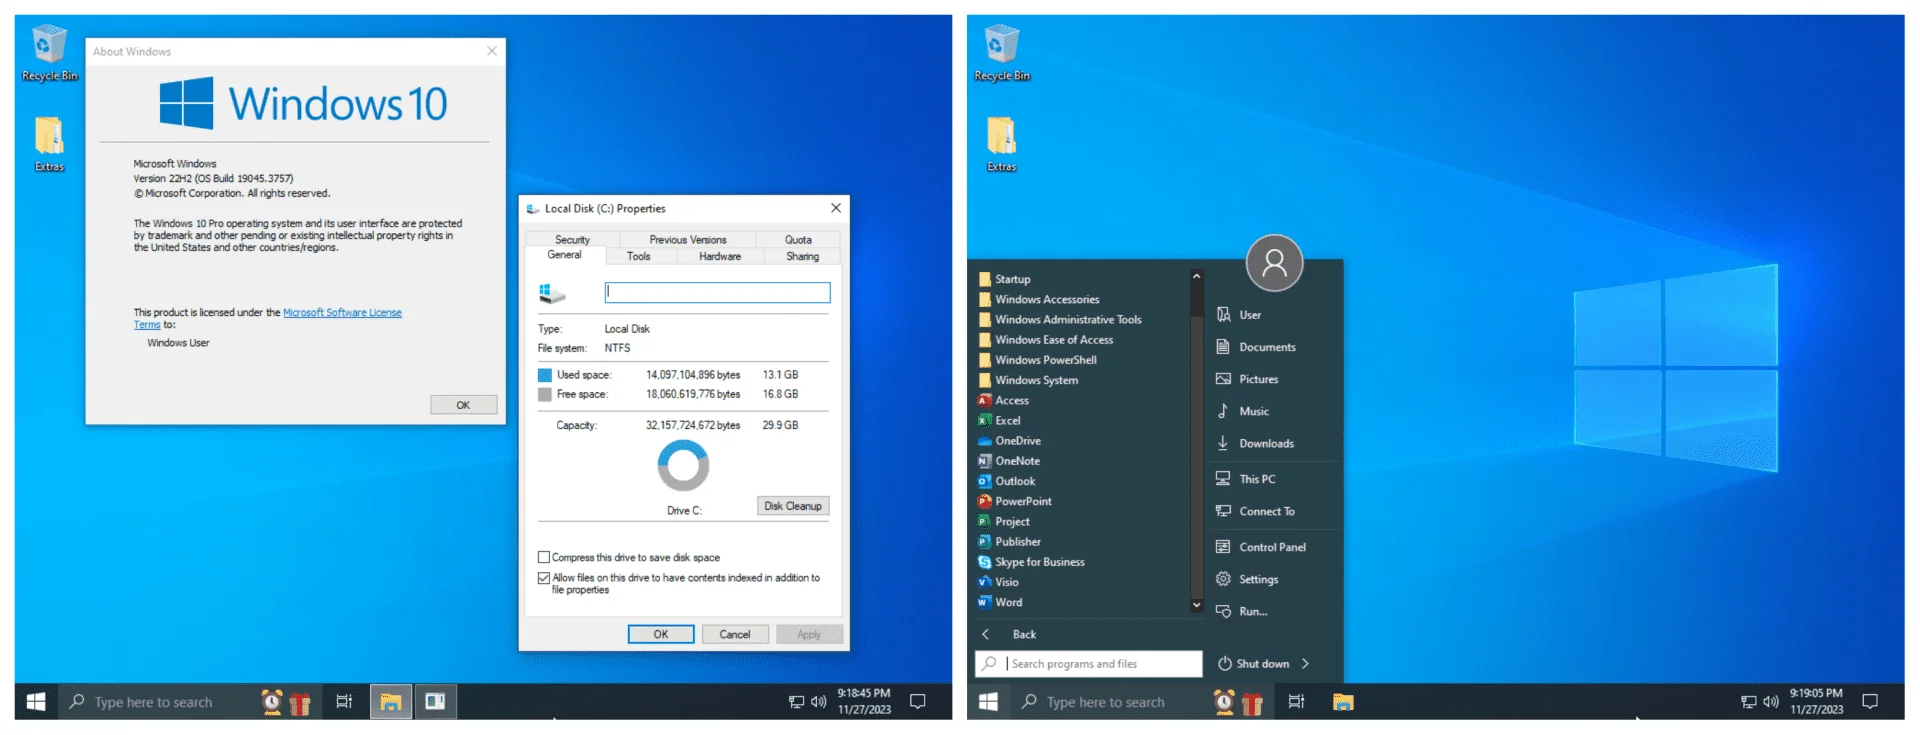Image resolution: width=1920 pixels, height=735 pixels.
Task: Start PowerPoint from the programs list
Action: coord(1014,501)
